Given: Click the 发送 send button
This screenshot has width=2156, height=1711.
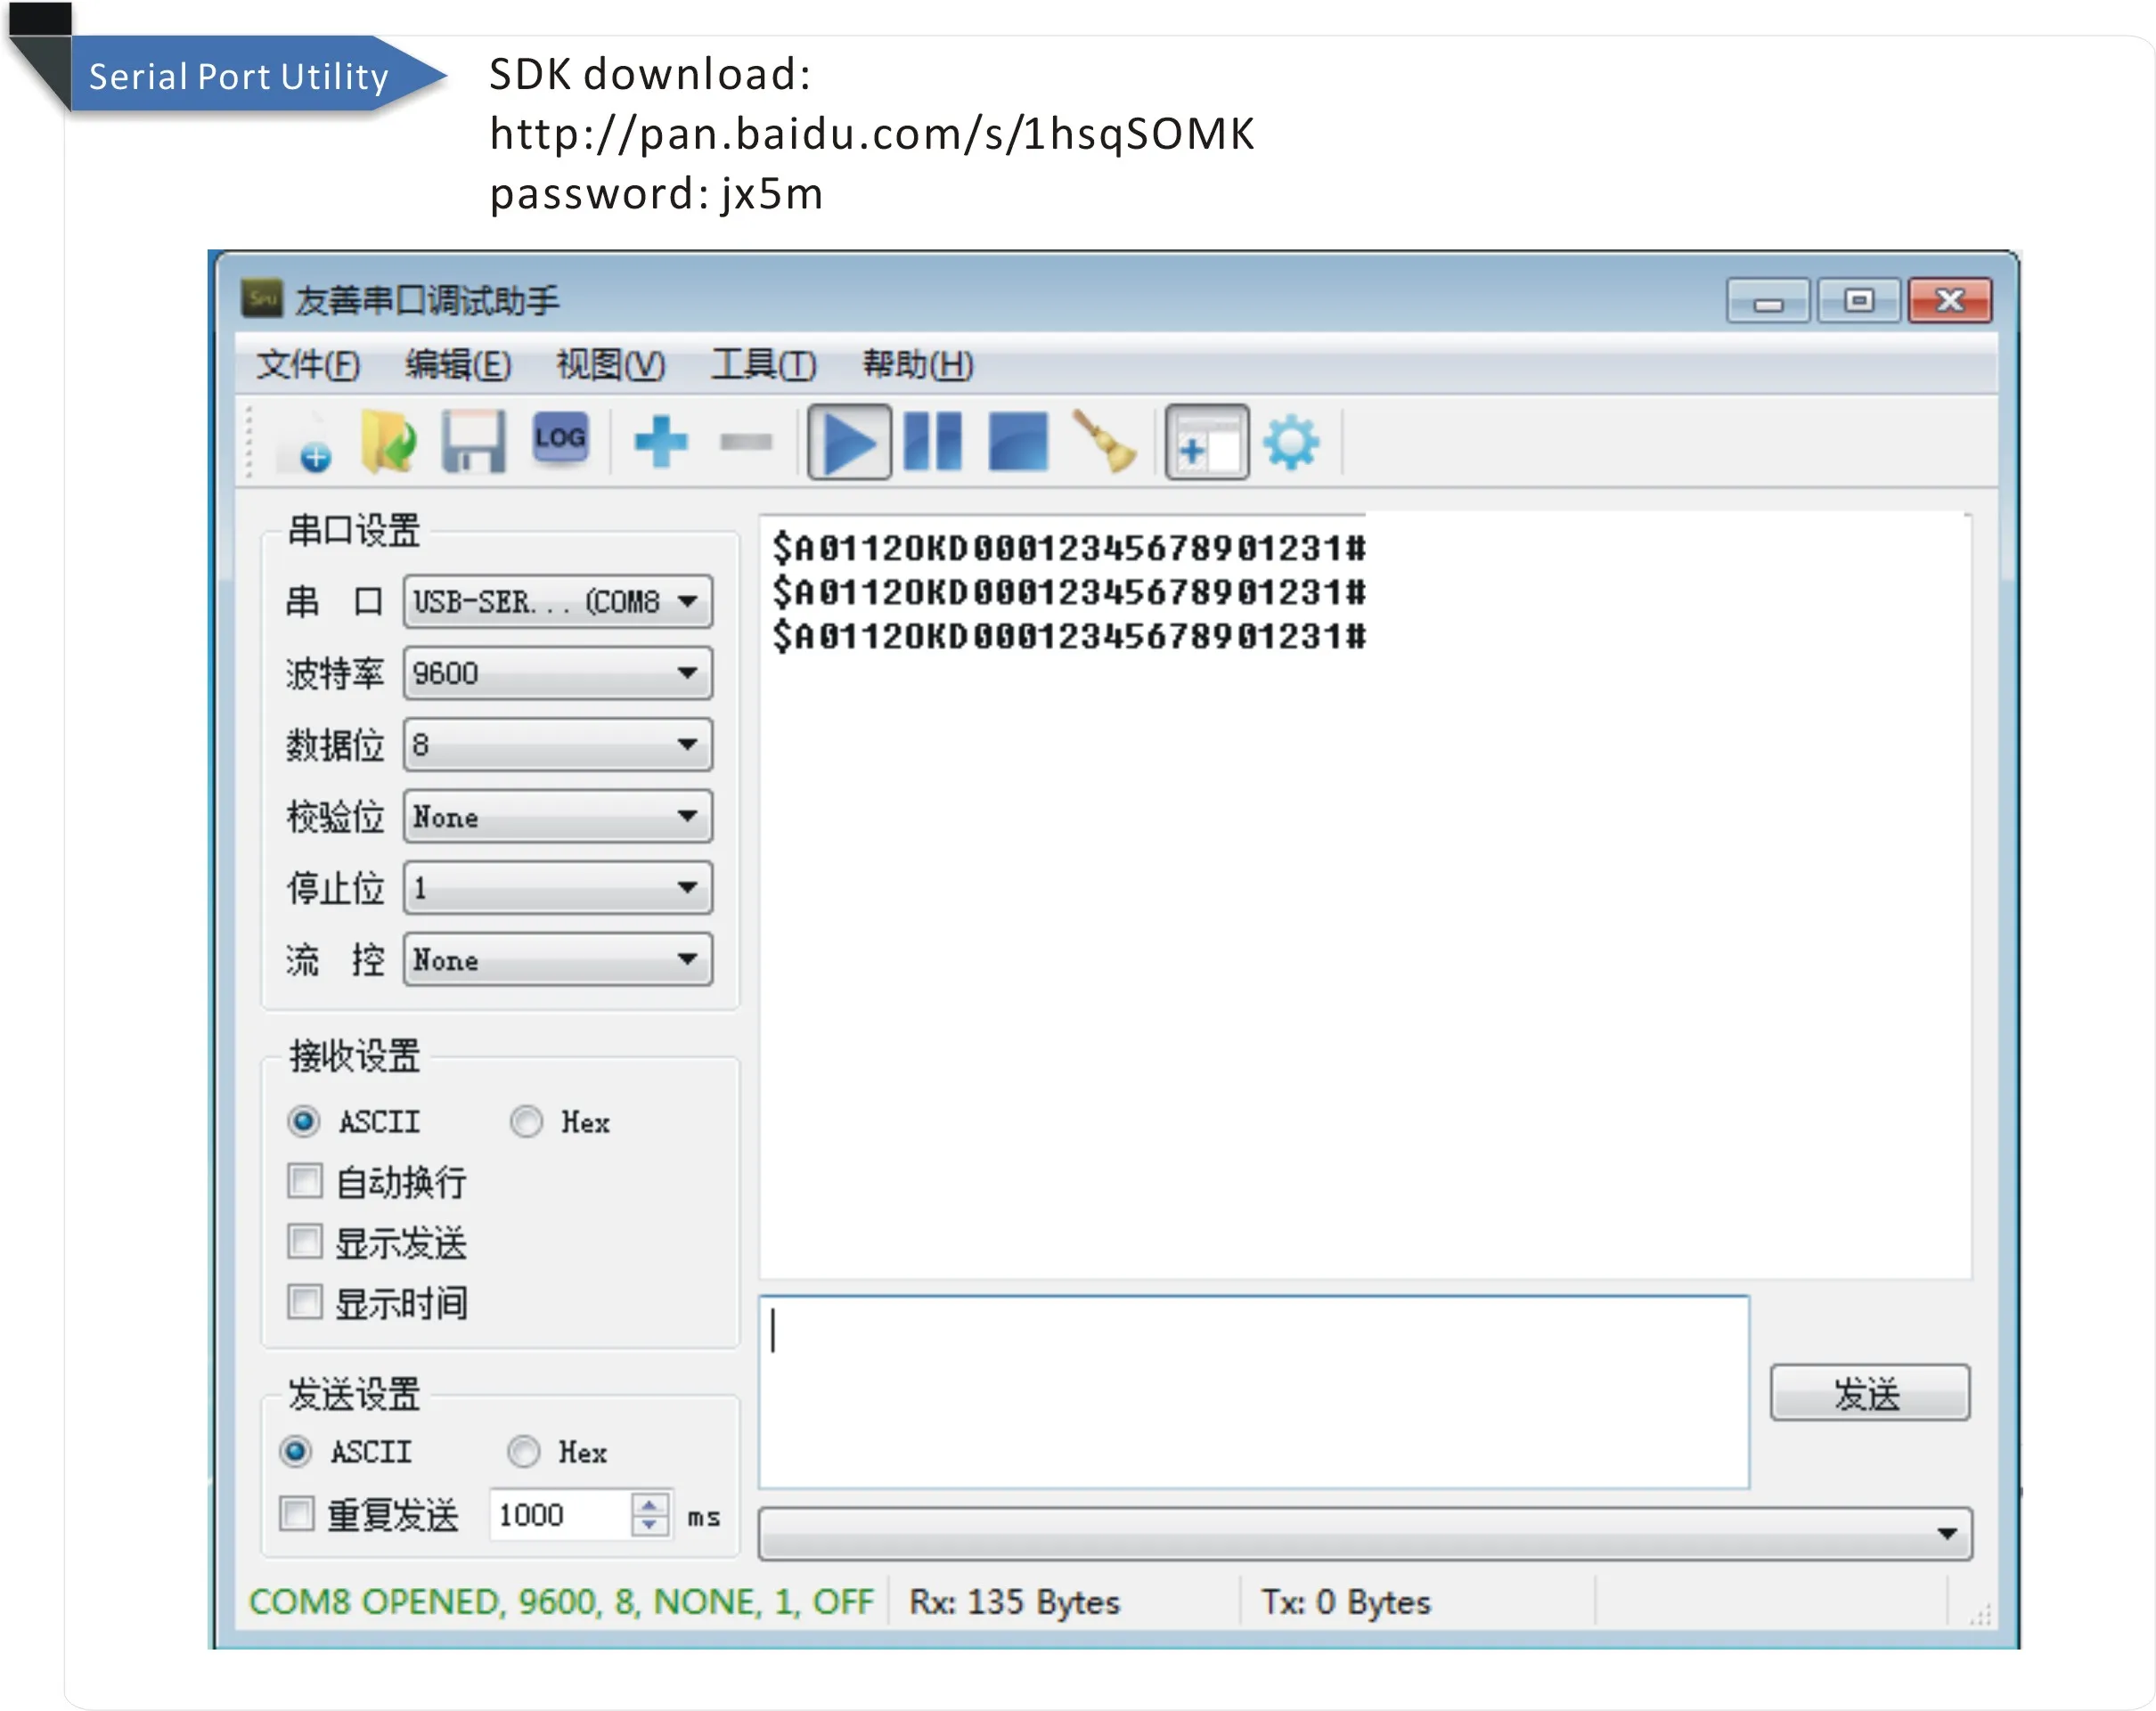Looking at the screenshot, I should point(1869,1393).
